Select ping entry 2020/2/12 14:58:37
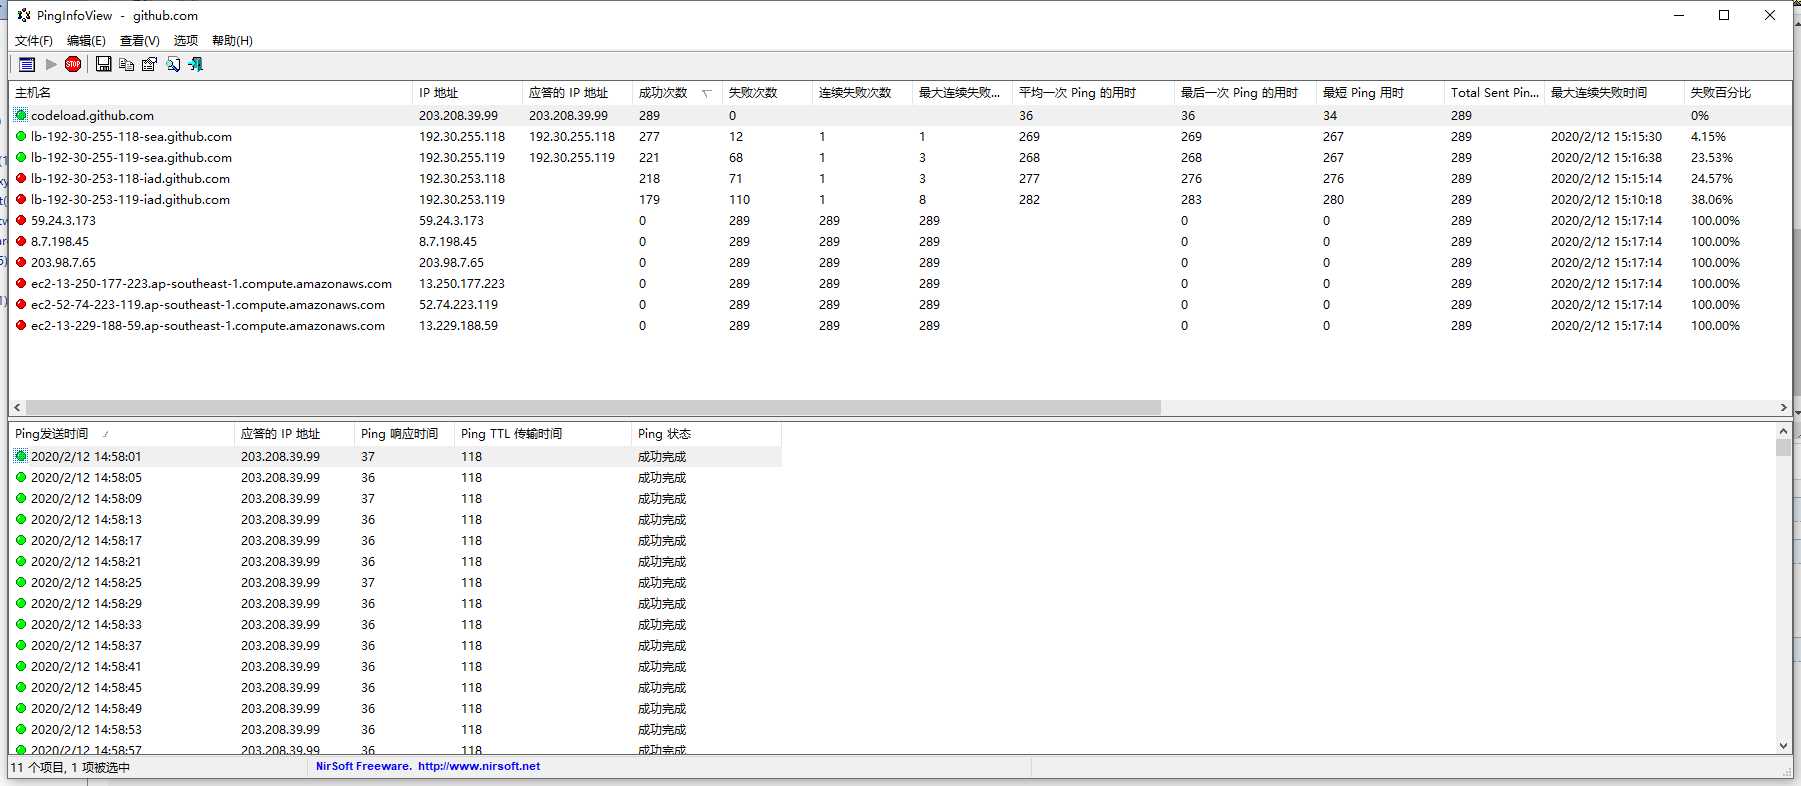Screen dimensions: 1801x786 click(x=395, y=645)
